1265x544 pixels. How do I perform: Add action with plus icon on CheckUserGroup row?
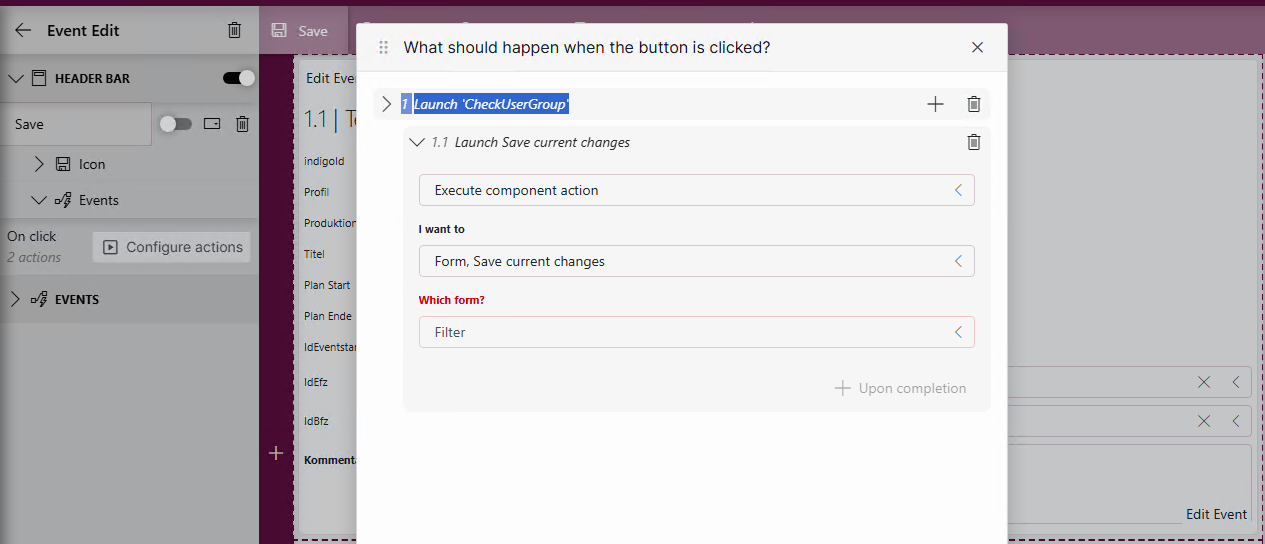pos(935,104)
